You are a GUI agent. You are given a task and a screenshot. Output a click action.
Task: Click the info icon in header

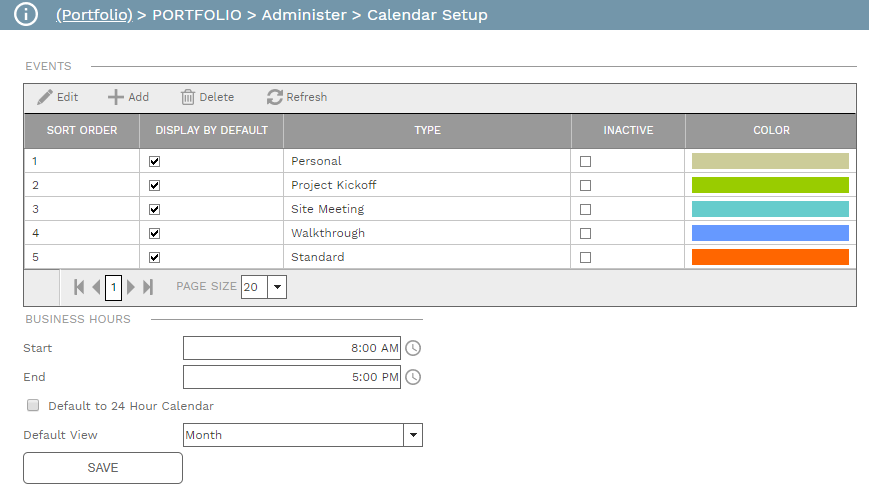pos(25,15)
